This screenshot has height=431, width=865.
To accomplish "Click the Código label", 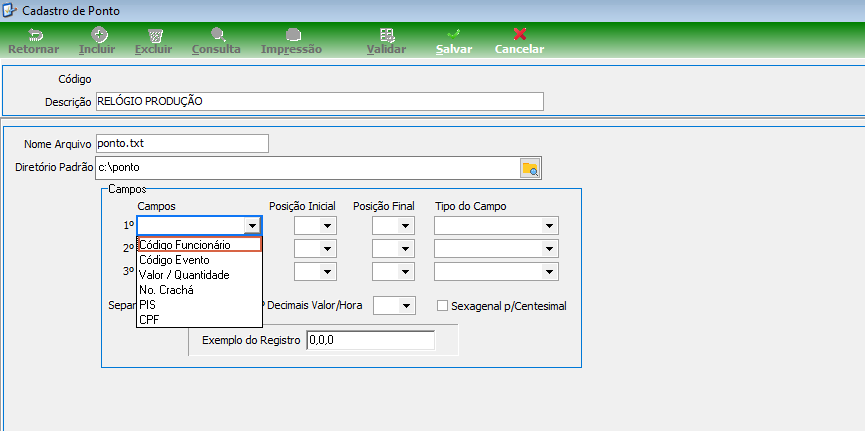I will (74, 79).
